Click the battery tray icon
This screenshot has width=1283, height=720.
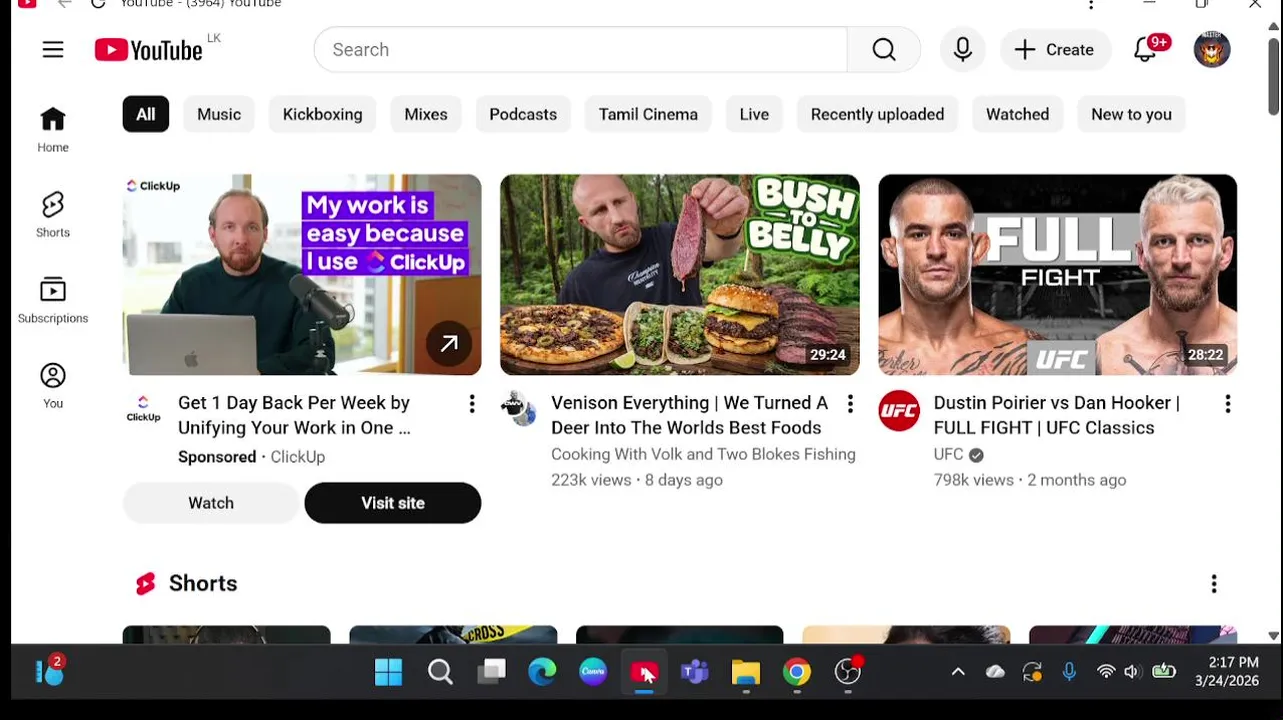1164,672
